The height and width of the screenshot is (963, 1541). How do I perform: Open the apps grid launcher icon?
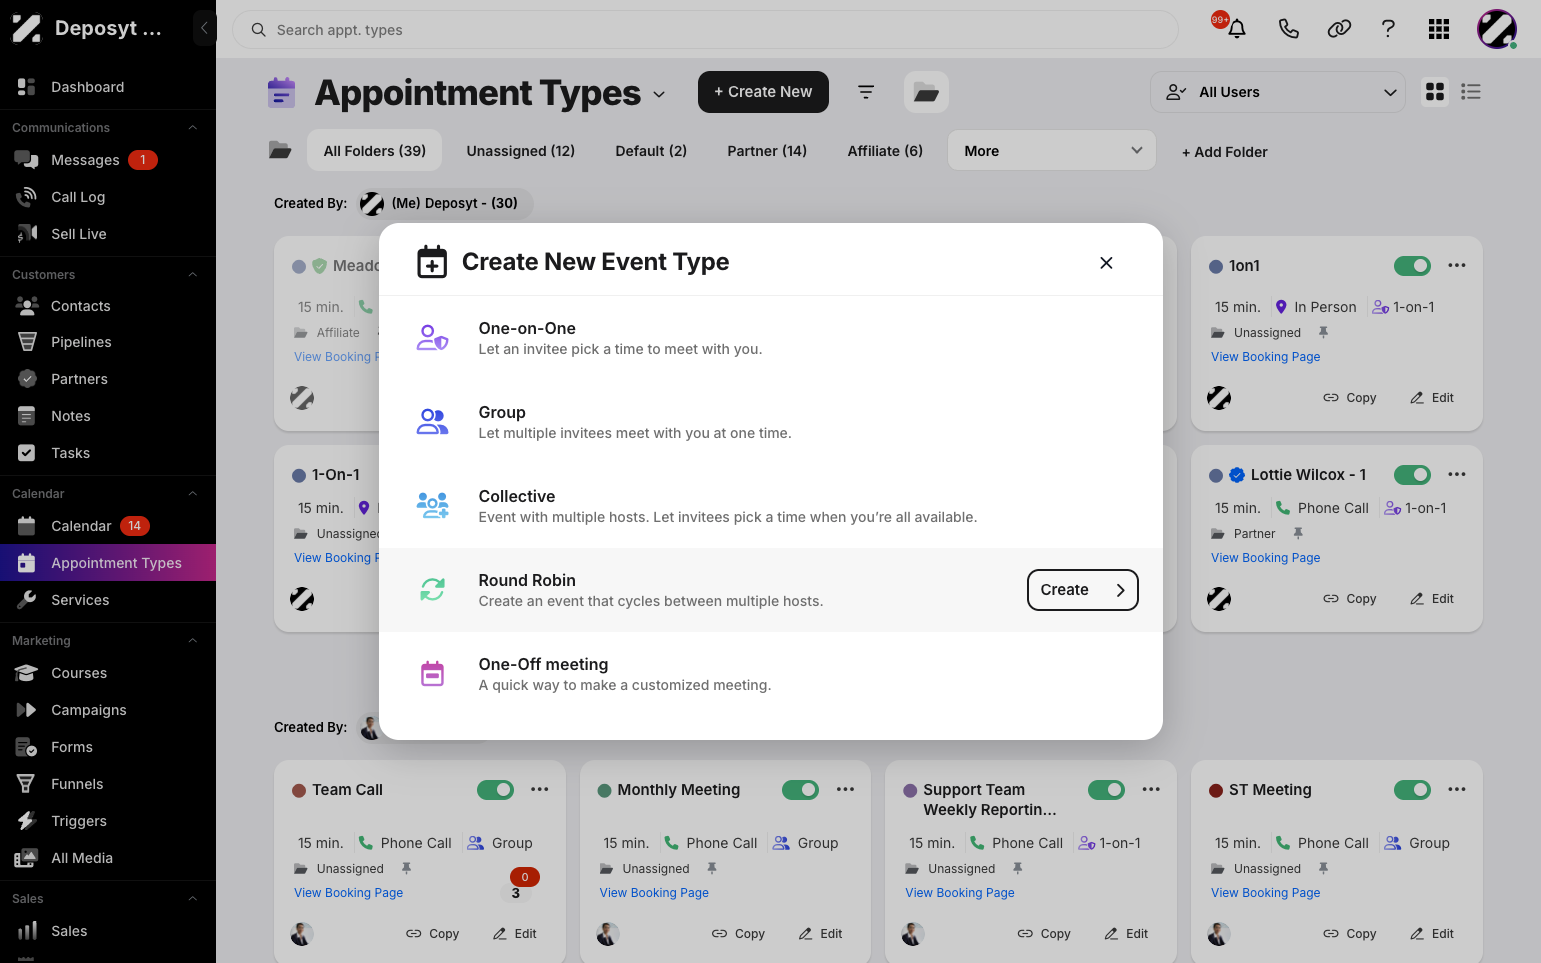[x=1439, y=29]
